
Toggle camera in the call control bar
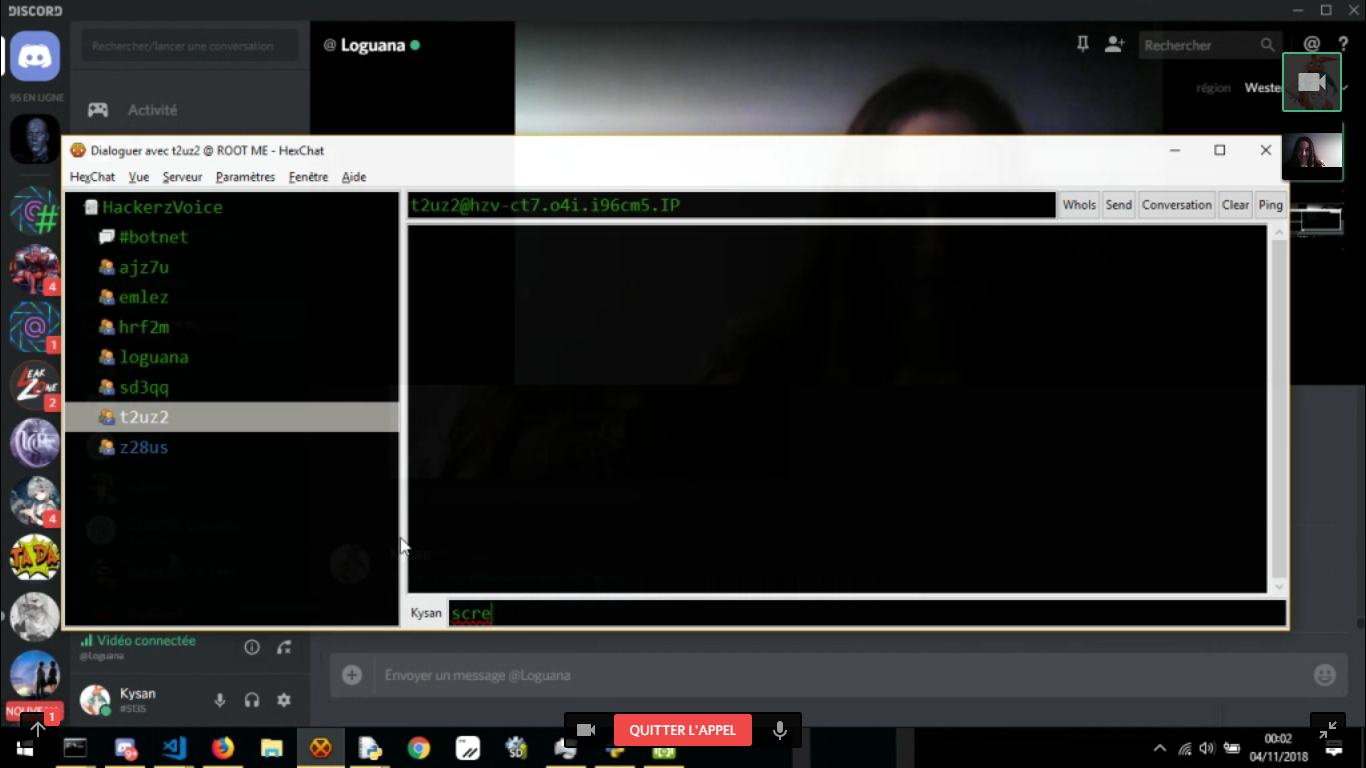[586, 730]
